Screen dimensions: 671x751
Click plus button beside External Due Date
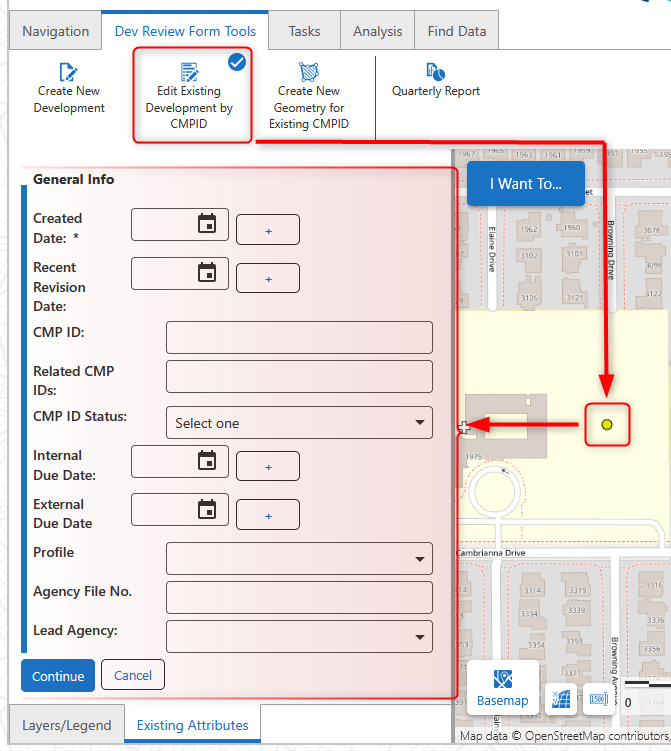coord(268,515)
